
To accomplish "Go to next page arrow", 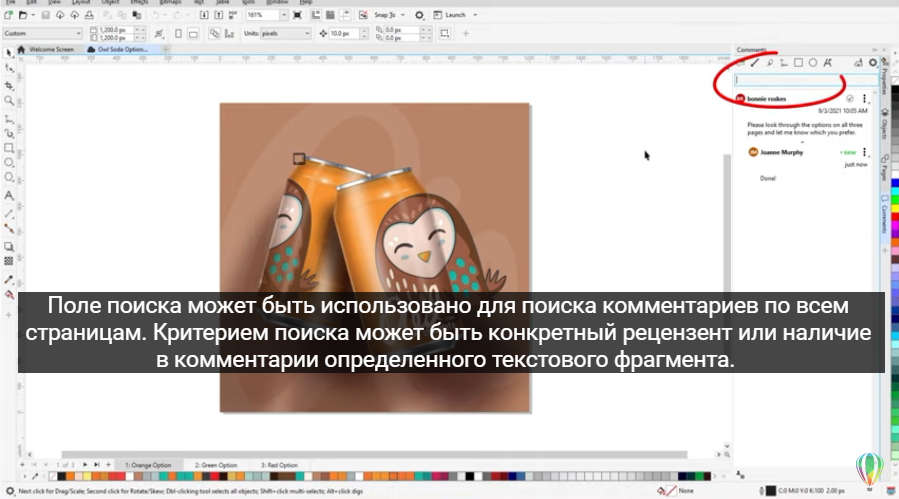I will pyautogui.click(x=85, y=465).
